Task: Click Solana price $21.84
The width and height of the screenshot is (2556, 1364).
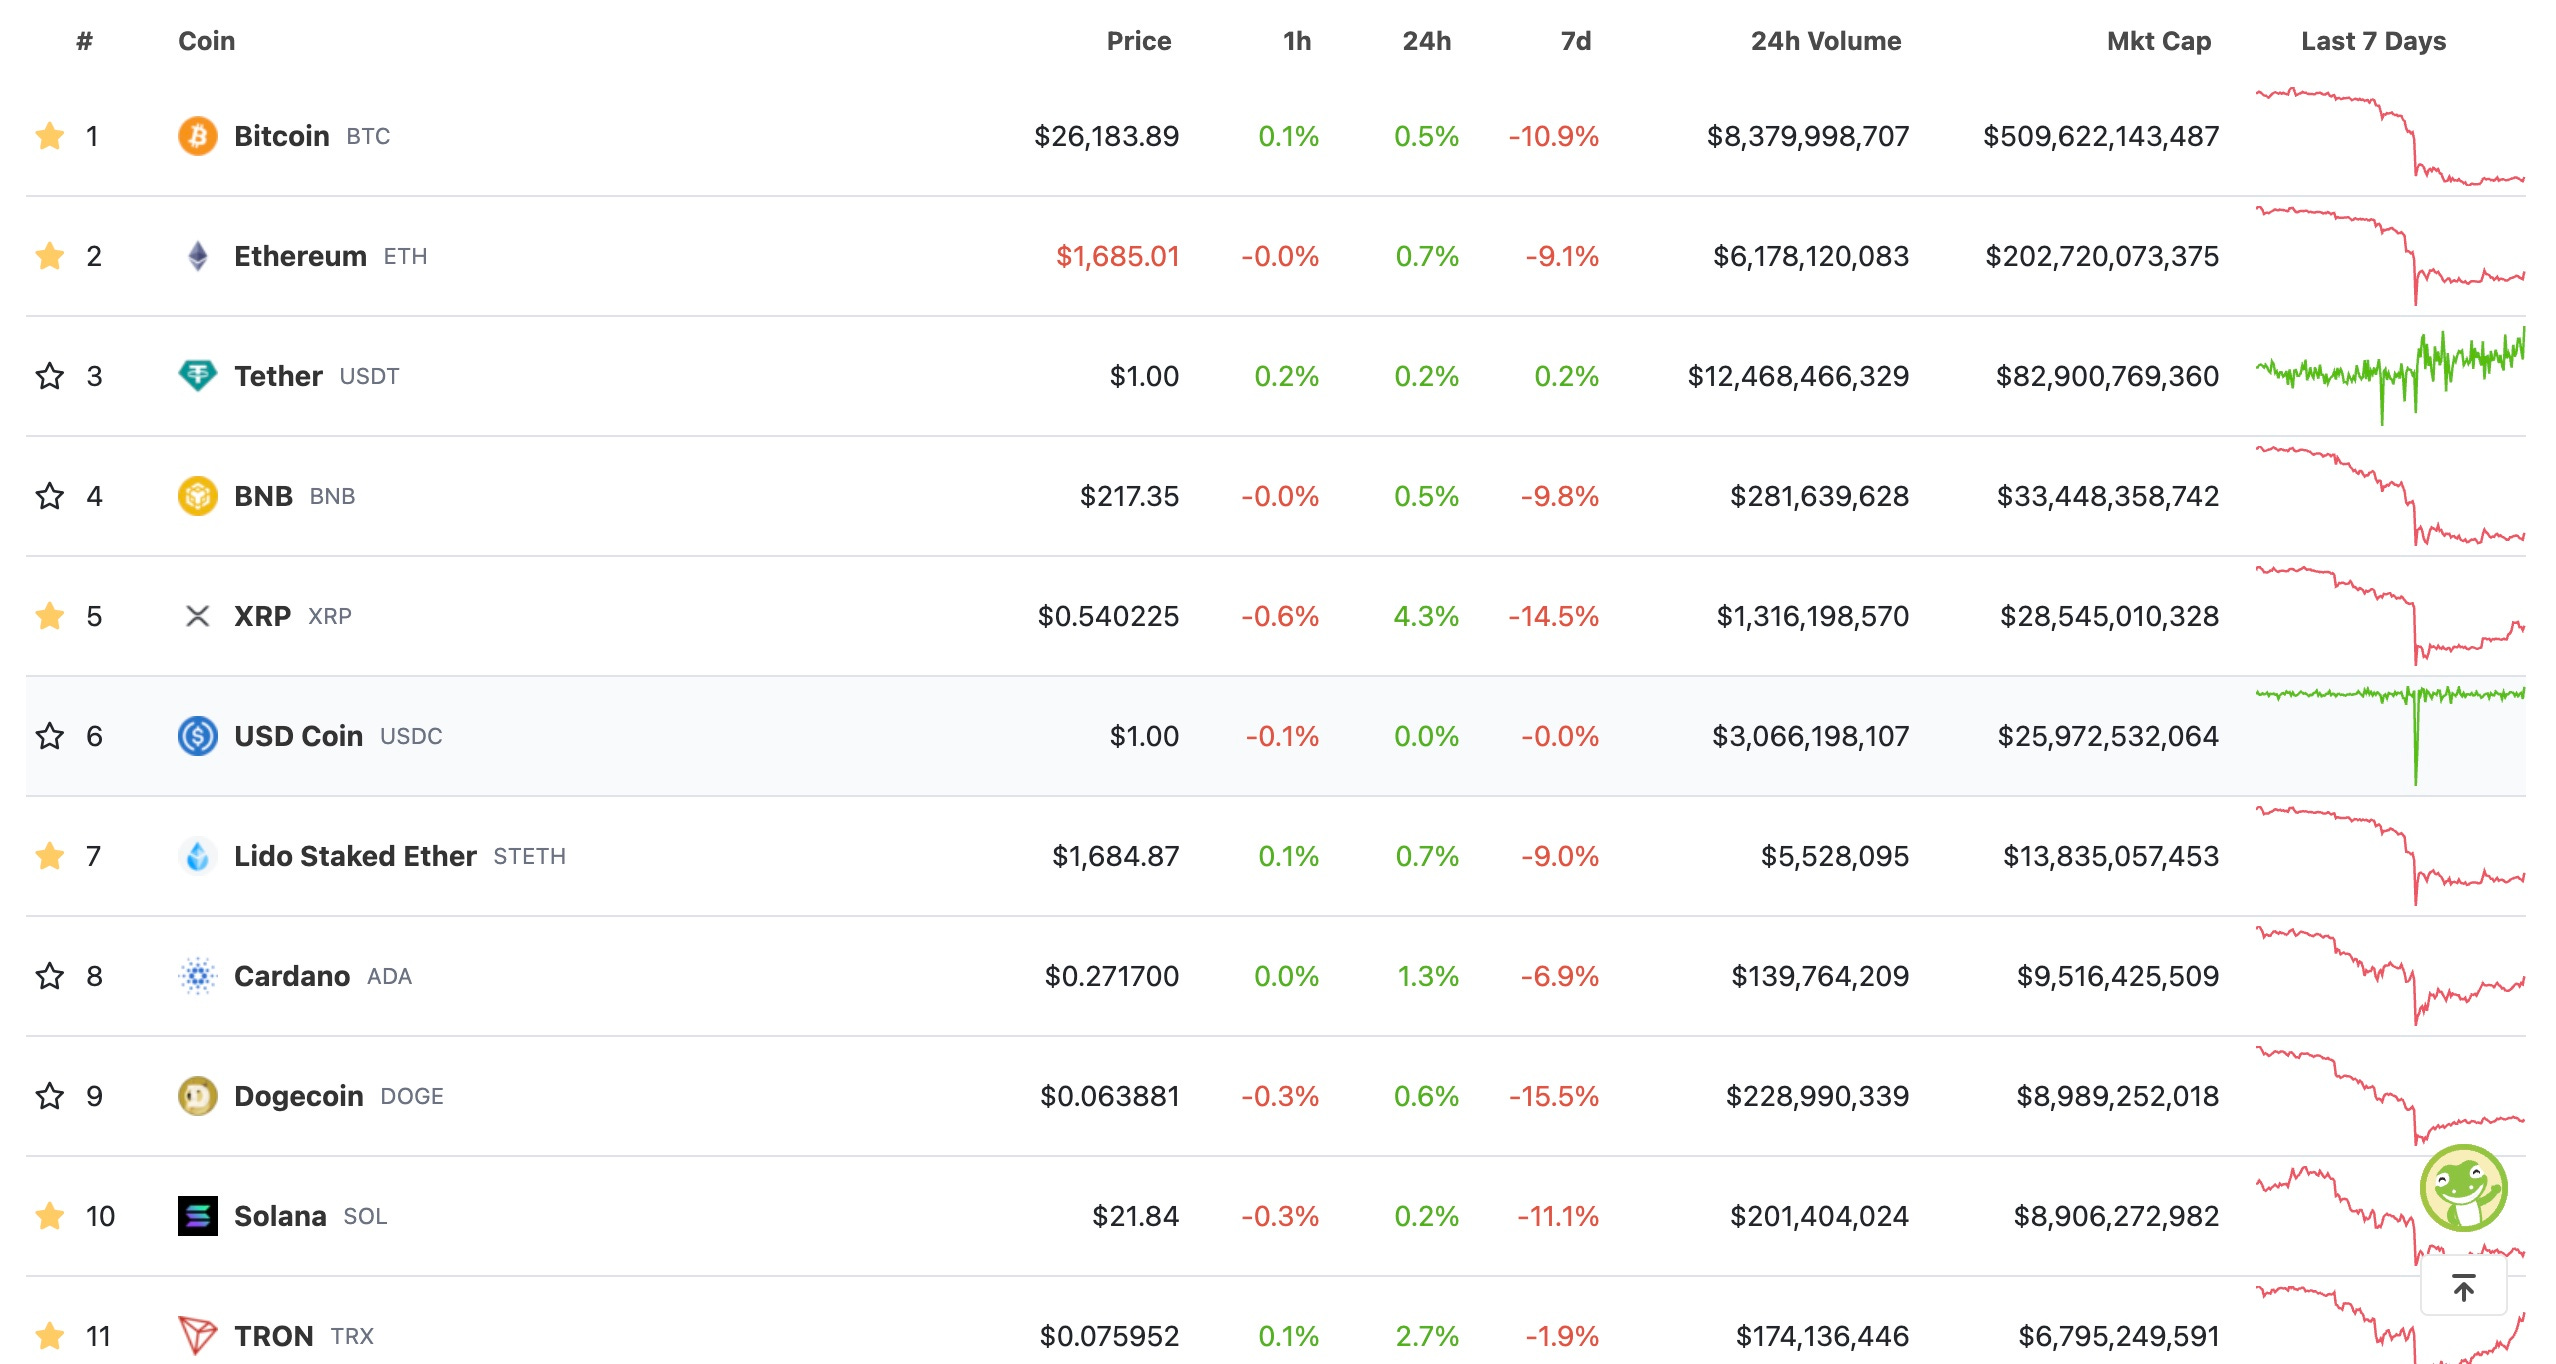Action: tap(1135, 1216)
